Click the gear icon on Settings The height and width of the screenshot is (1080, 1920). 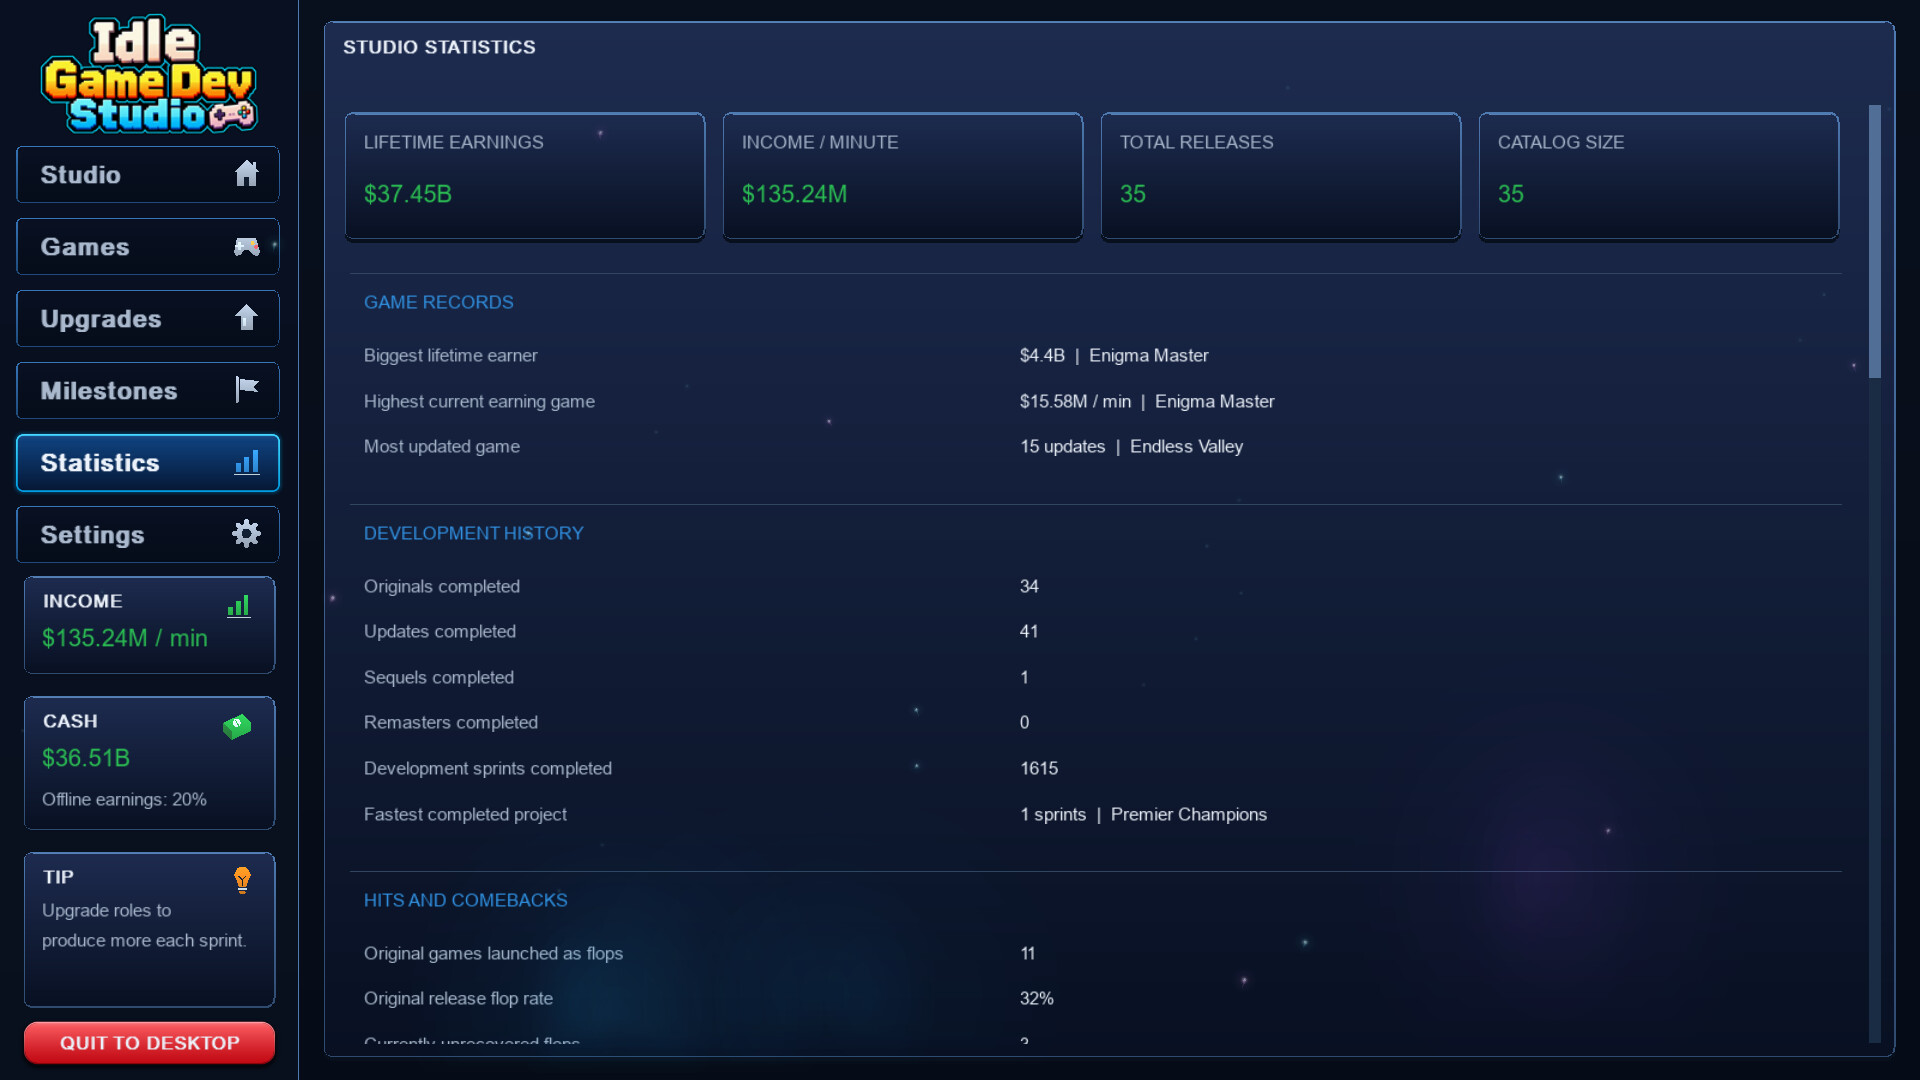coord(246,534)
